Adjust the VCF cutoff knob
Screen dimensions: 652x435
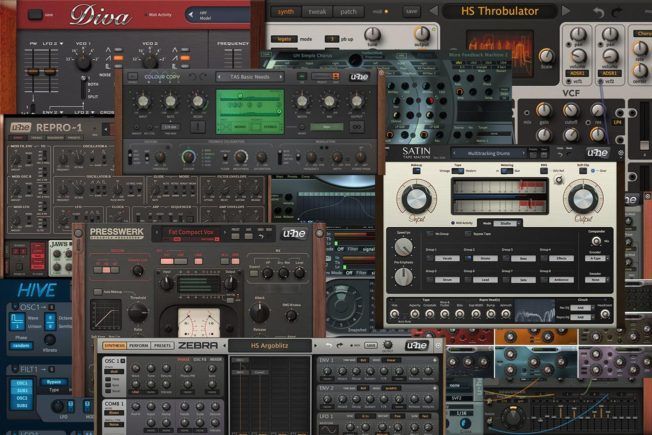coord(570,110)
